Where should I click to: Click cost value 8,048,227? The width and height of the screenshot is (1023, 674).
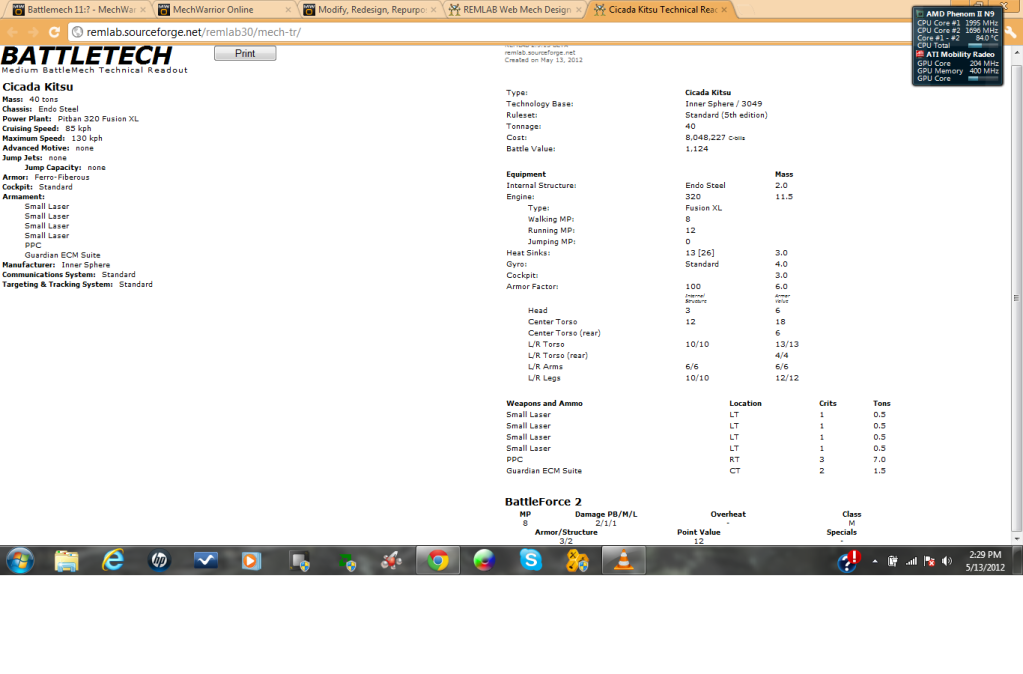click(705, 138)
